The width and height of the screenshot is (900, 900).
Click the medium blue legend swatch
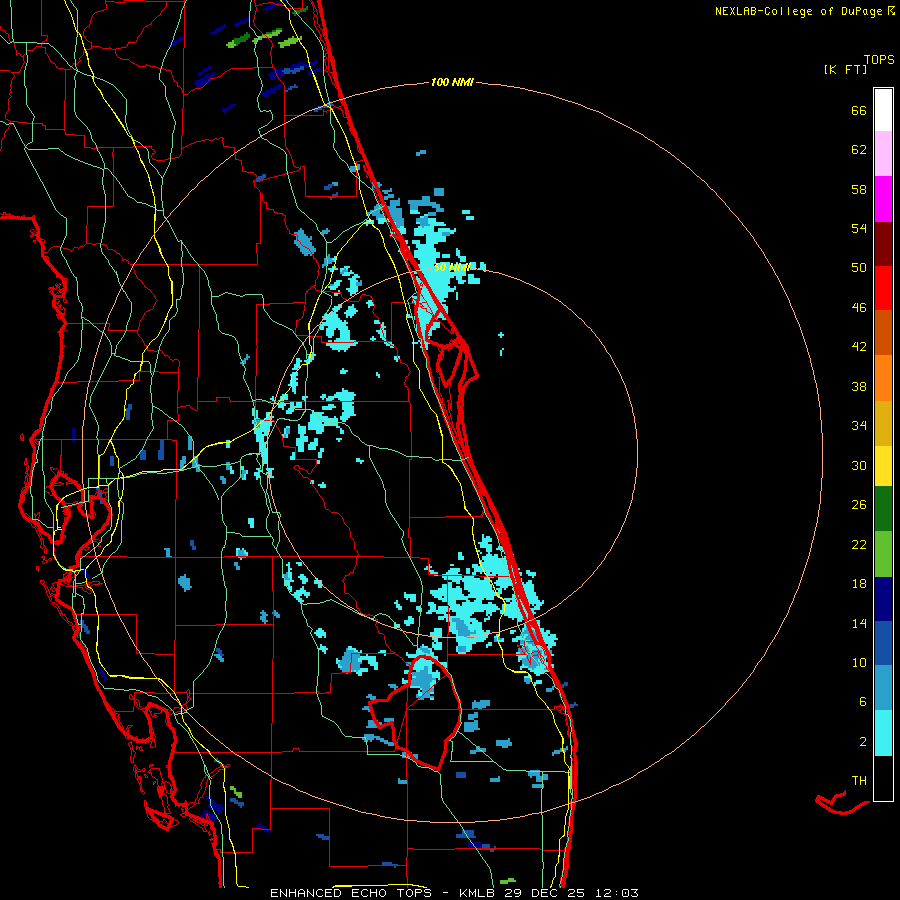point(883,643)
